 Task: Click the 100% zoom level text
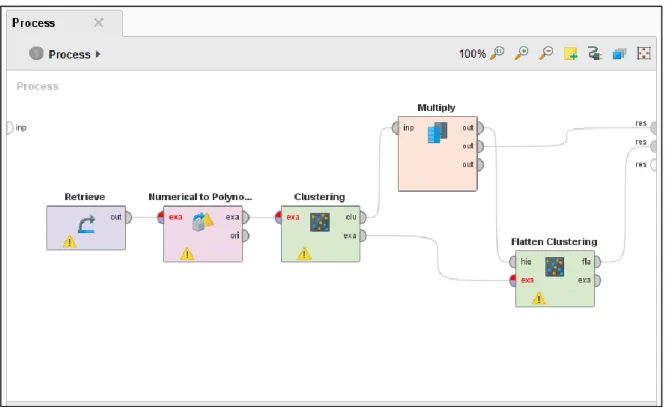472,54
